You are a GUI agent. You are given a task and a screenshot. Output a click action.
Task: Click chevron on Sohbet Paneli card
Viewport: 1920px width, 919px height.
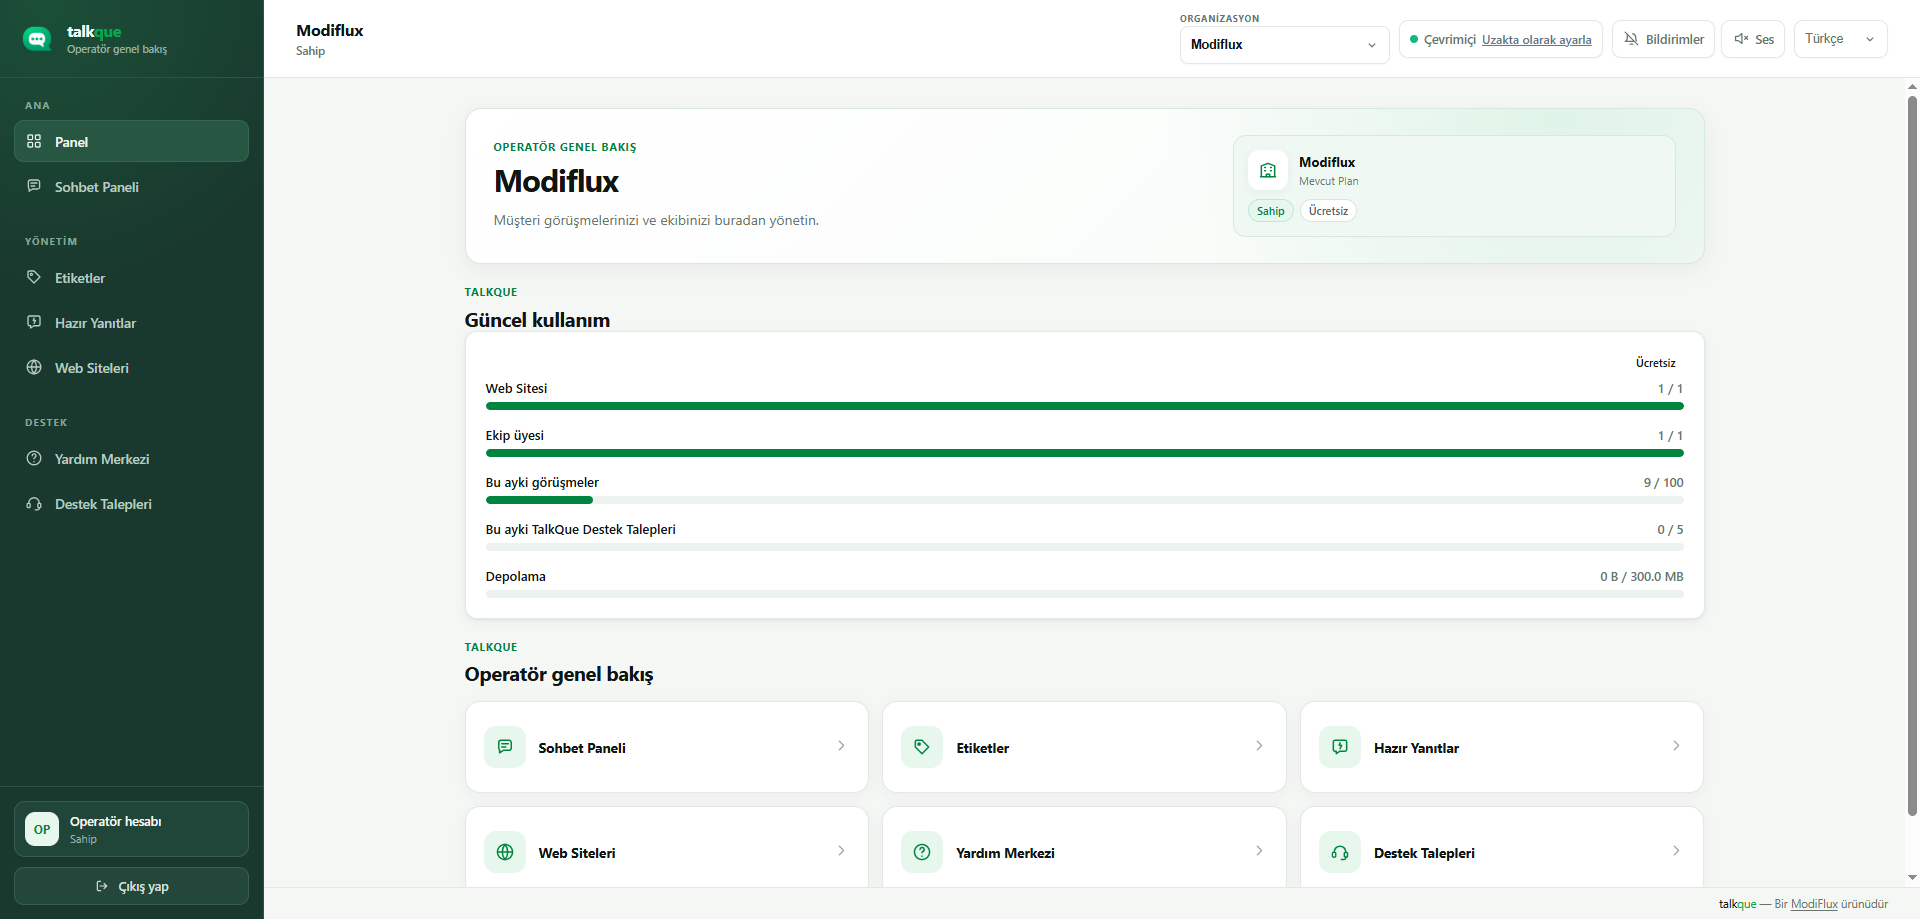(x=841, y=746)
